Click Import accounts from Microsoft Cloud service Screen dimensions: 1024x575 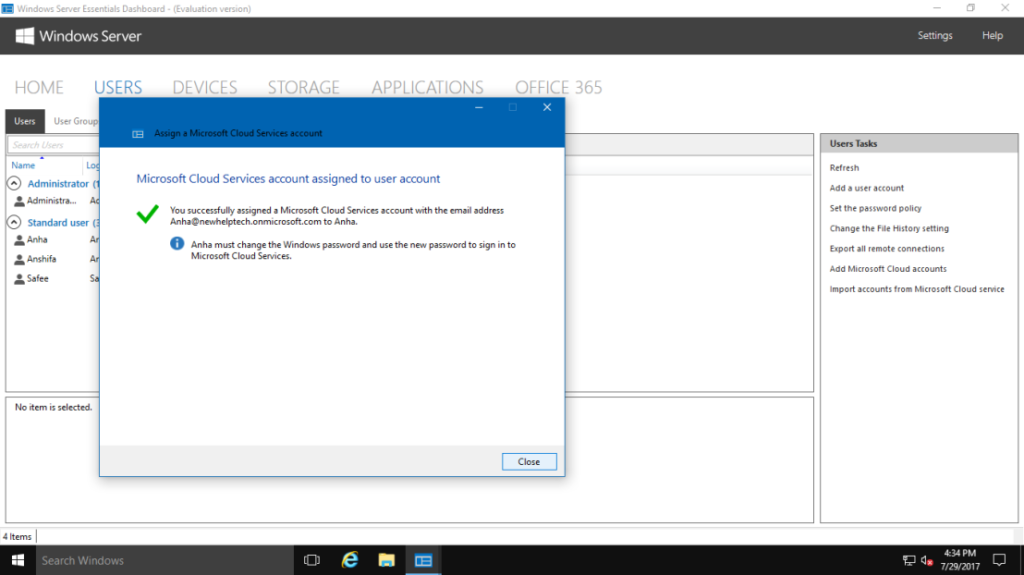(917, 289)
